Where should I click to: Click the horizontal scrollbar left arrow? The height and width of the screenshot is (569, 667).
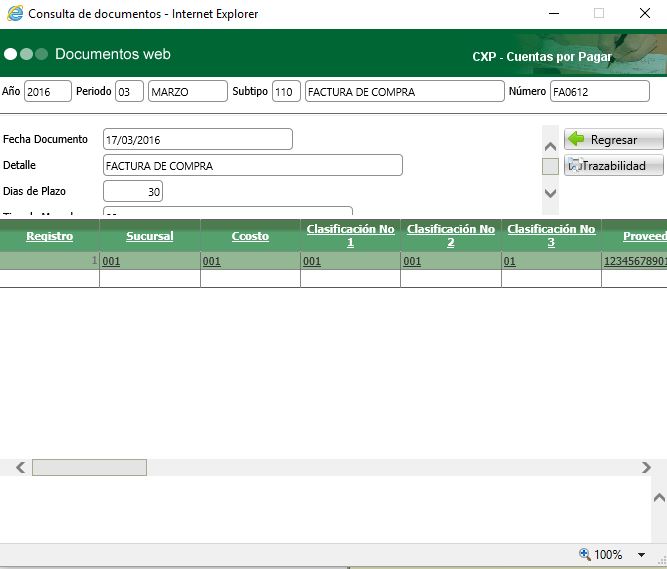tap(20, 467)
